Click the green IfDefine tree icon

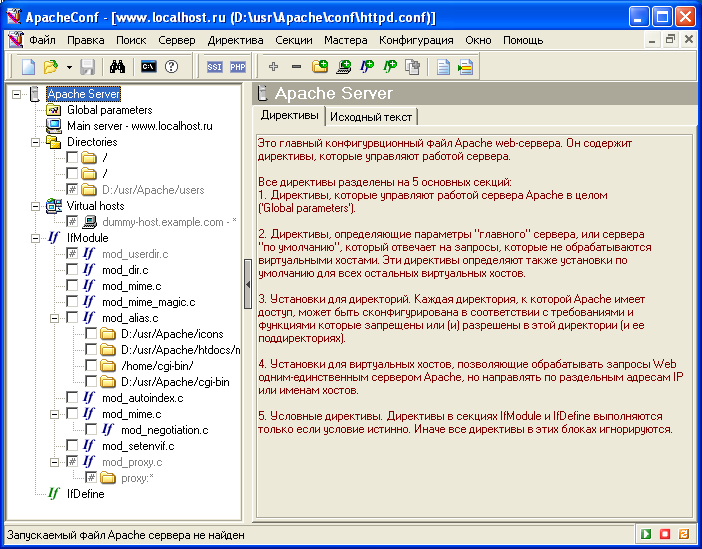point(53,493)
